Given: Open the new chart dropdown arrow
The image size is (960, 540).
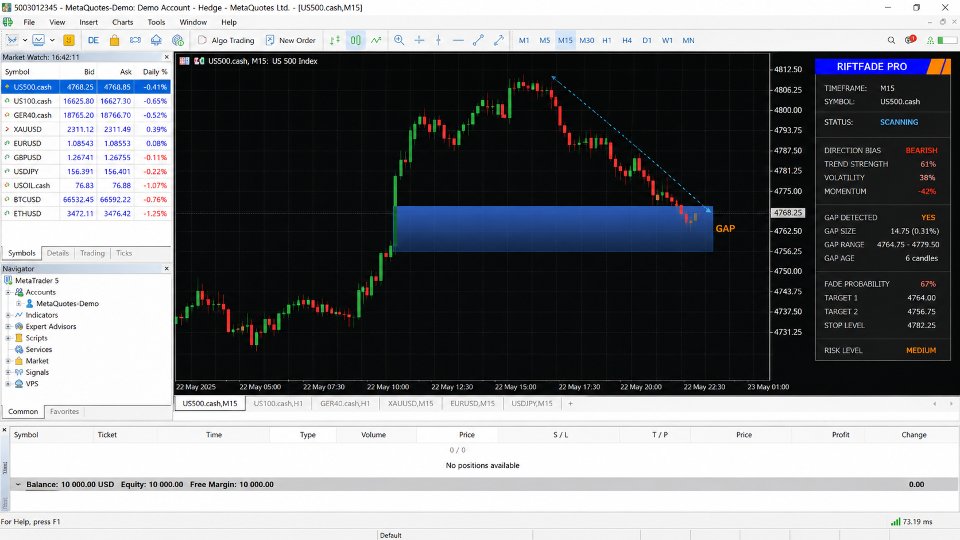Looking at the screenshot, I should click(24, 40).
